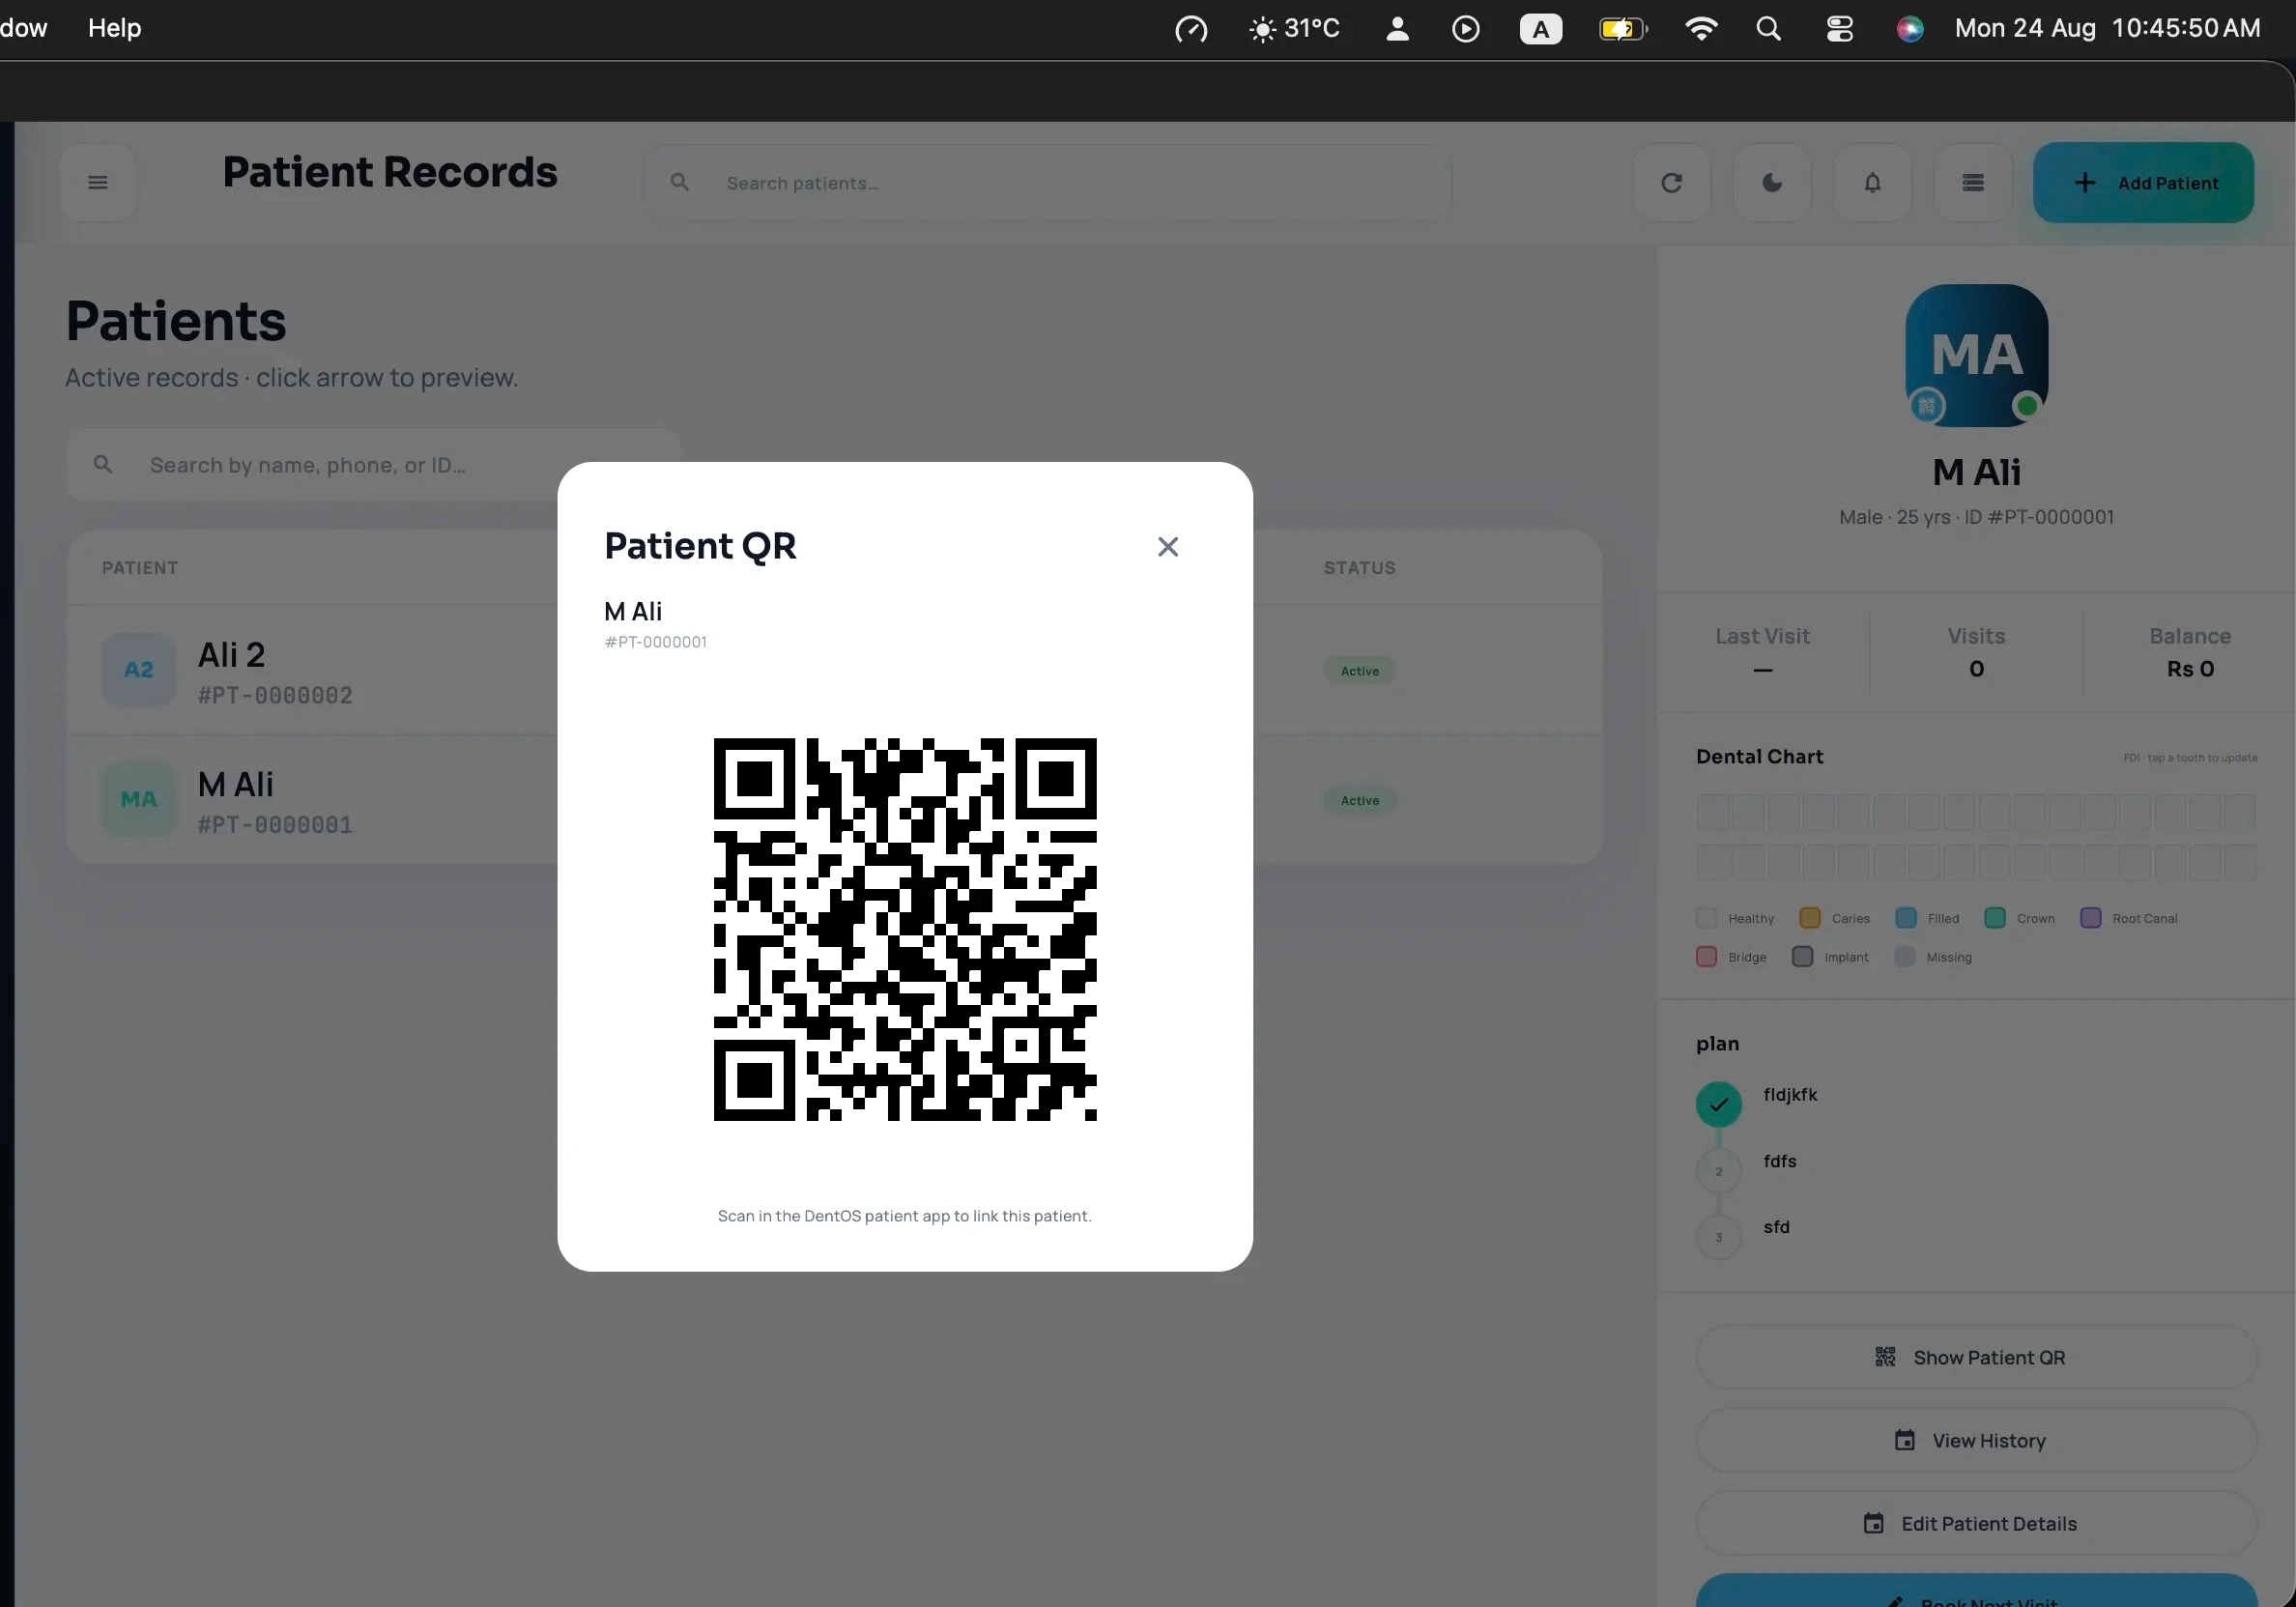This screenshot has height=1607, width=2296.
Task: Click the magnifier icon in the top search bar
Action: [680, 182]
